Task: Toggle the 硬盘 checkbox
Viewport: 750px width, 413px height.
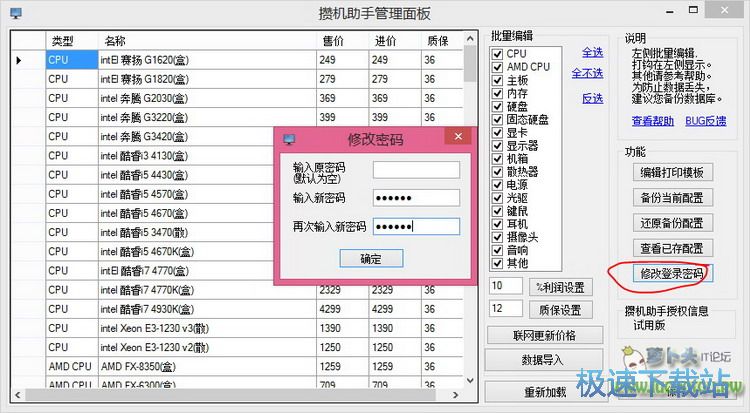Action: pyautogui.click(x=497, y=106)
